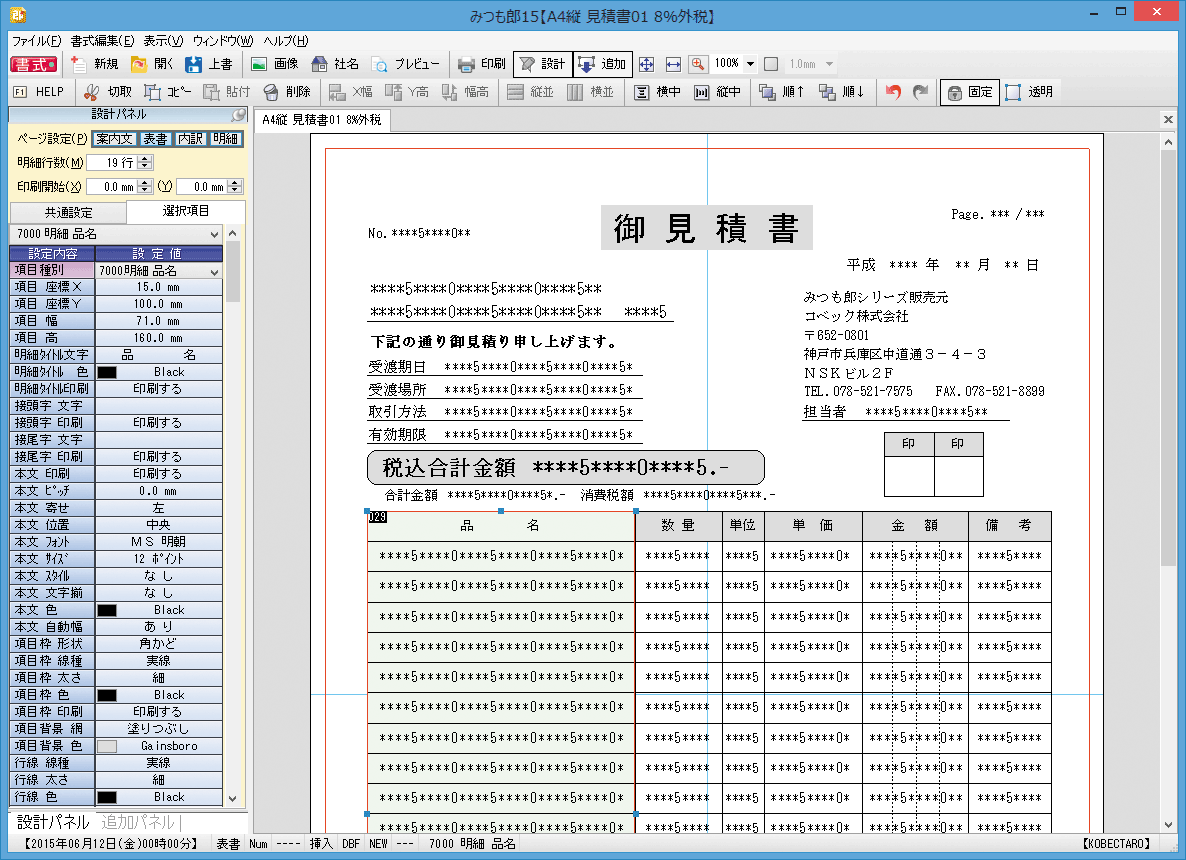Viewport: 1186px width, 860px height.
Task: Open the 項目種別 value dropdown
Action: [x=213, y=271]
